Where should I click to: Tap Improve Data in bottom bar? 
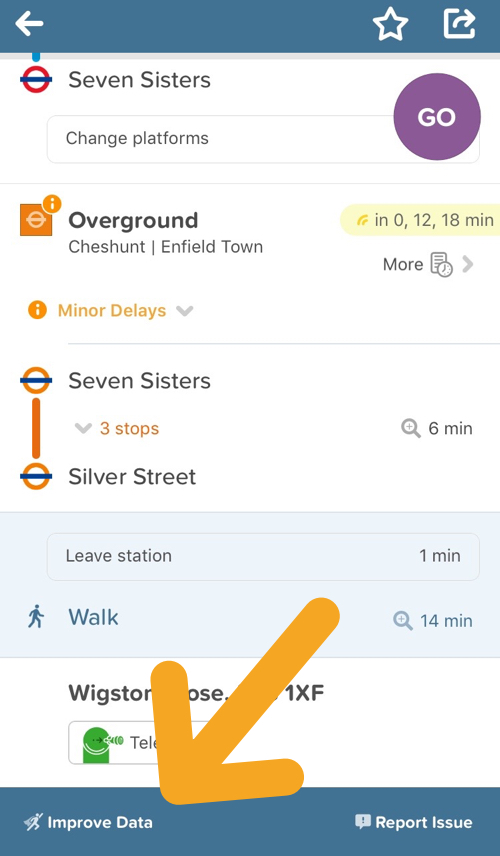point(88,822)
